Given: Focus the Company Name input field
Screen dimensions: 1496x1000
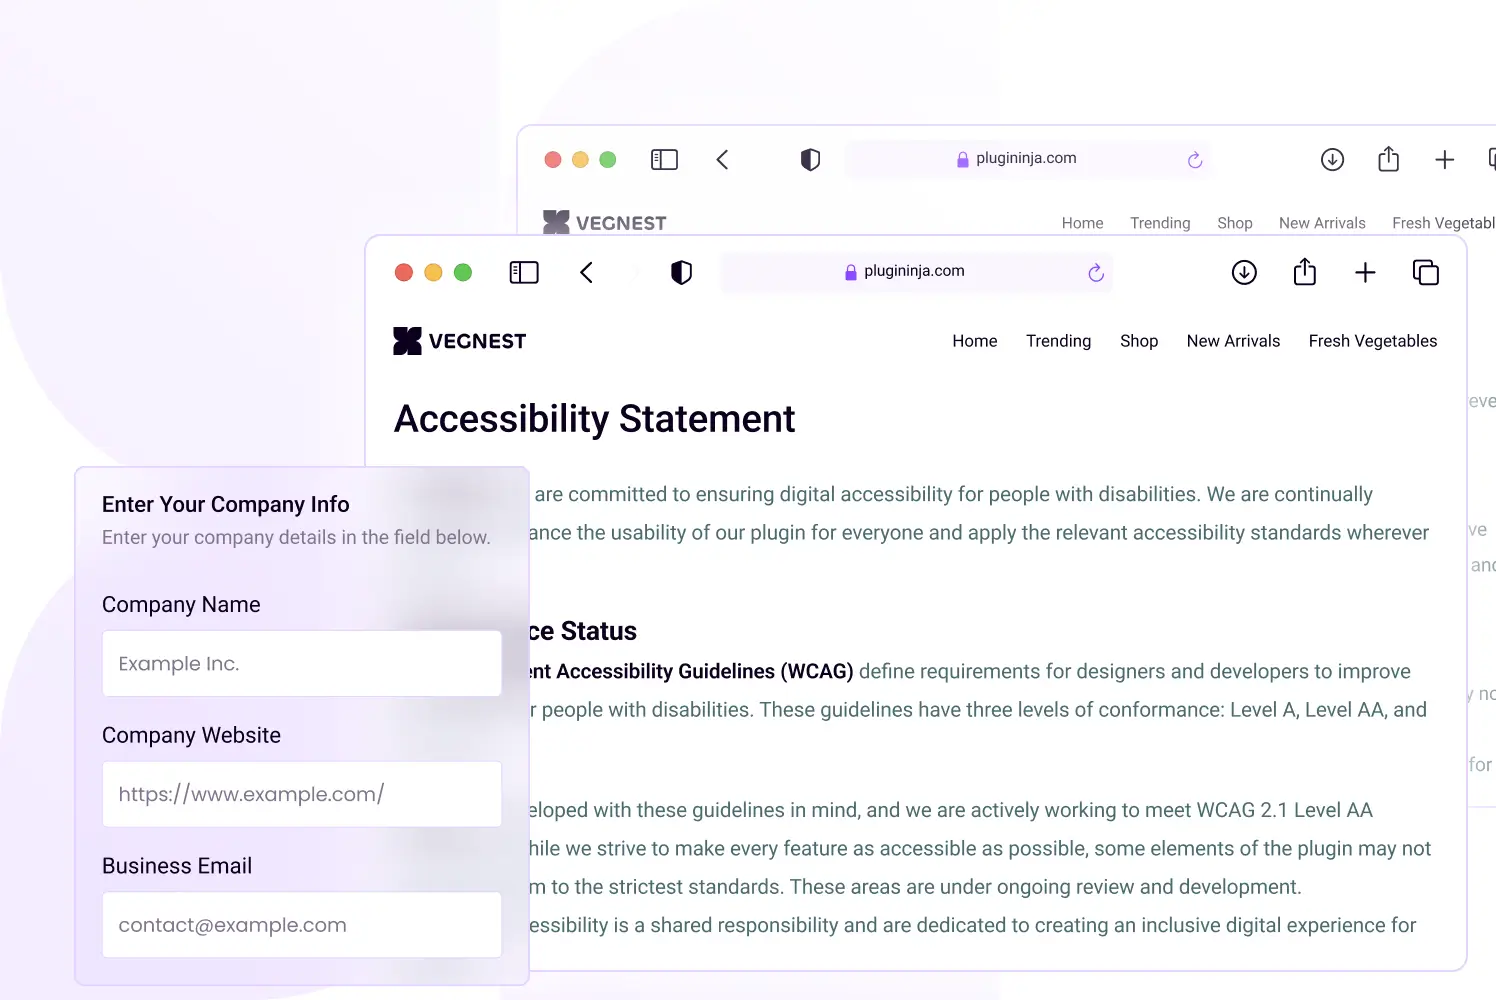Looking at the screenshot, I should pos(302,663).
